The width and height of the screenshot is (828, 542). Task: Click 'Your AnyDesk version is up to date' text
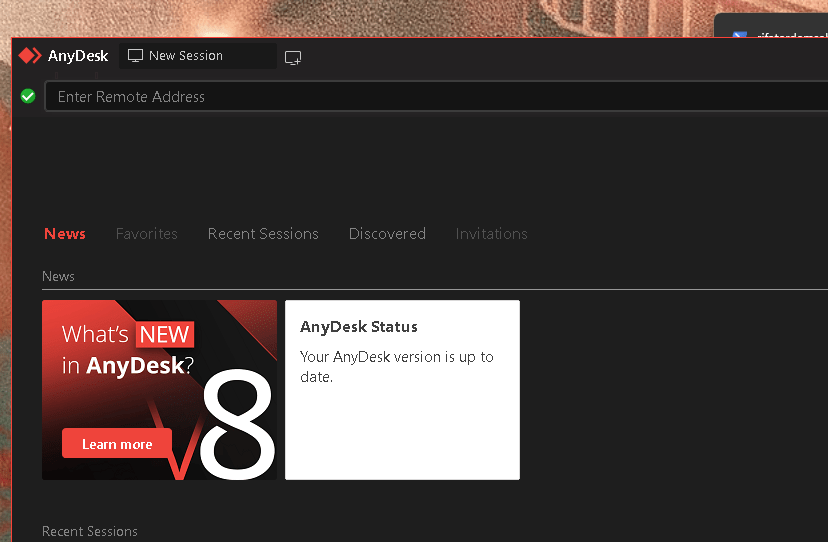397,367
